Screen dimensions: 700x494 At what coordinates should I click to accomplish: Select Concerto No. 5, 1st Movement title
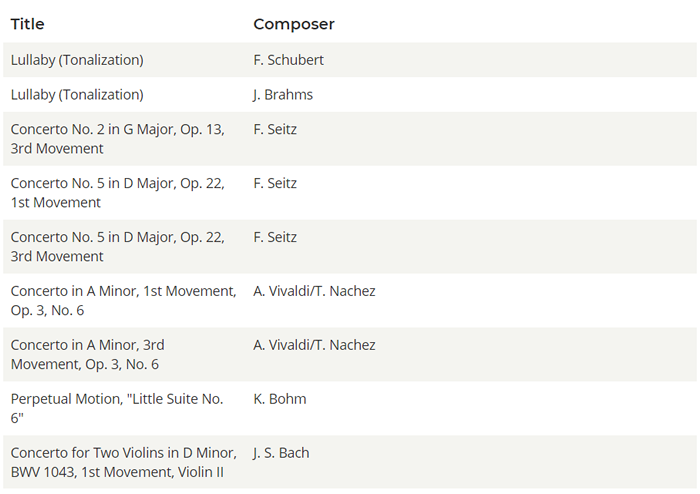click(117, 193)
